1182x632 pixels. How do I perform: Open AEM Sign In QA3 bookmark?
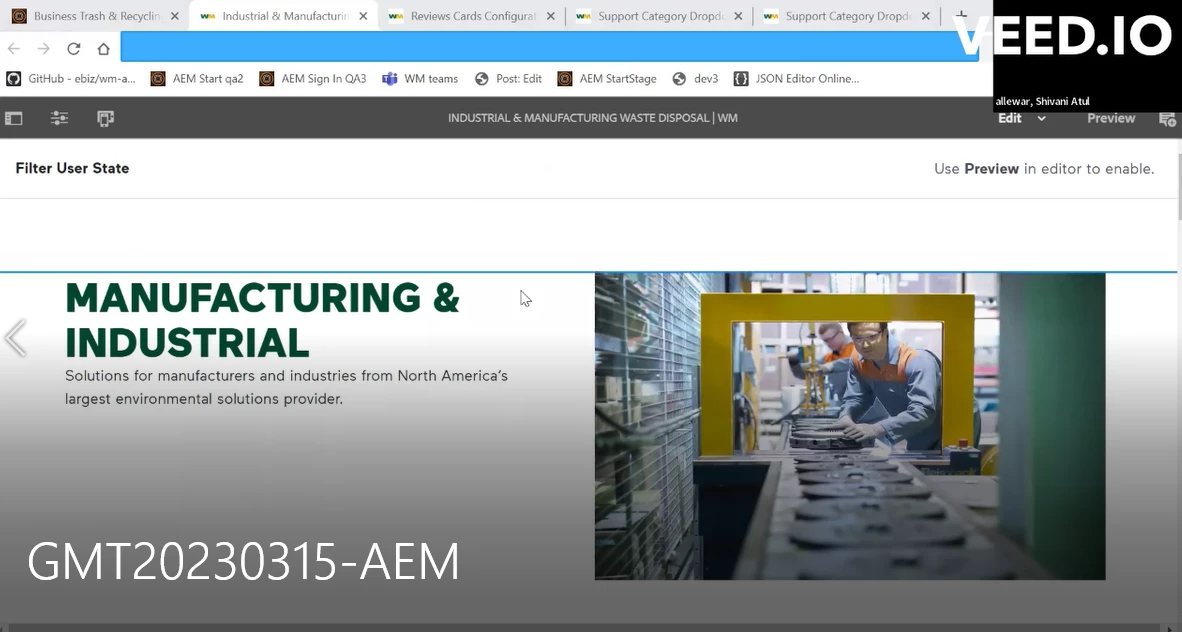click(x=313, y=78)
